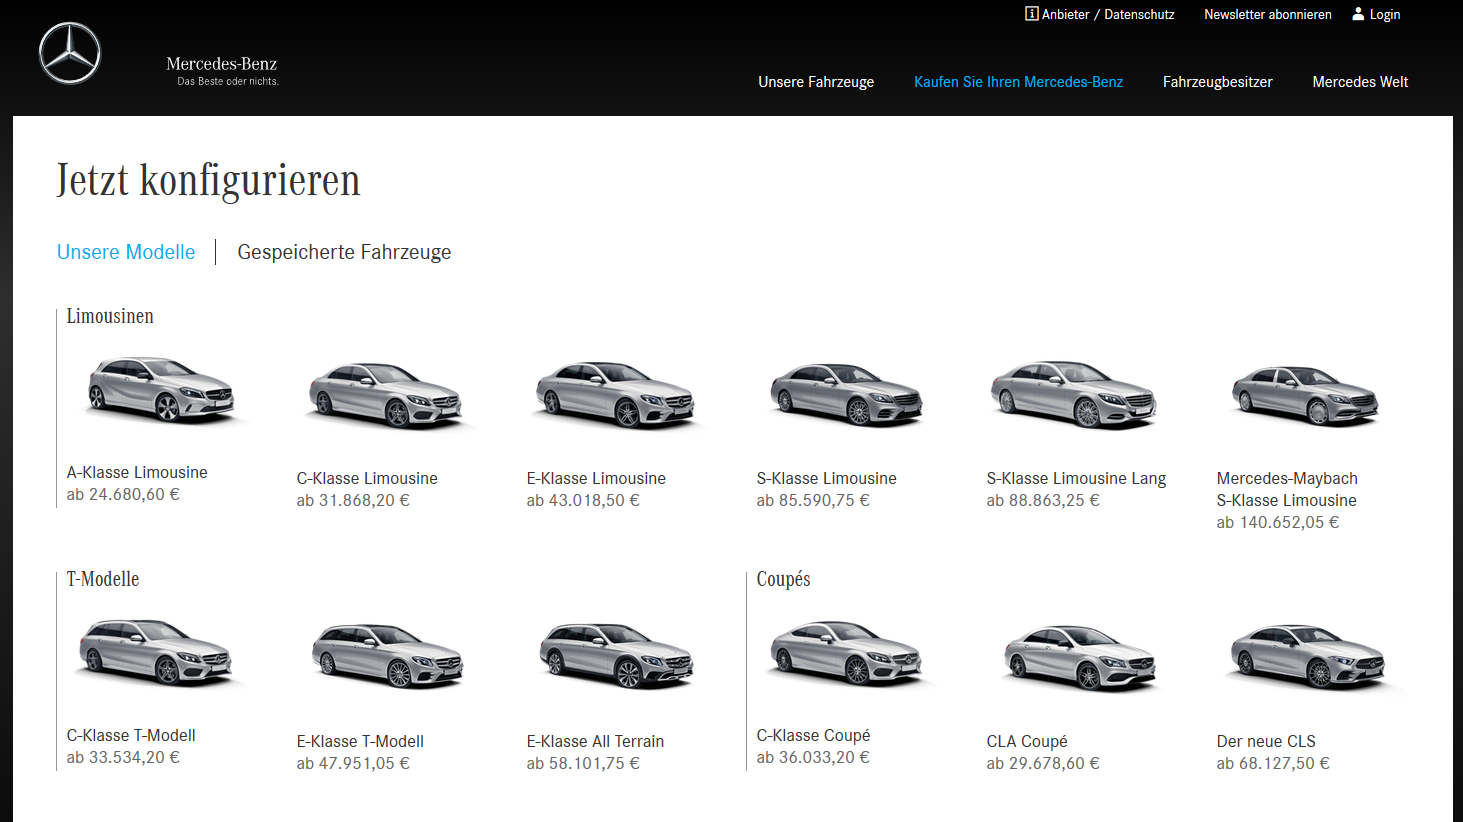Viewport: 1463px width, 822px height.
Task: Click the price ab 58.101,75 €
Action: click(583, 763)
